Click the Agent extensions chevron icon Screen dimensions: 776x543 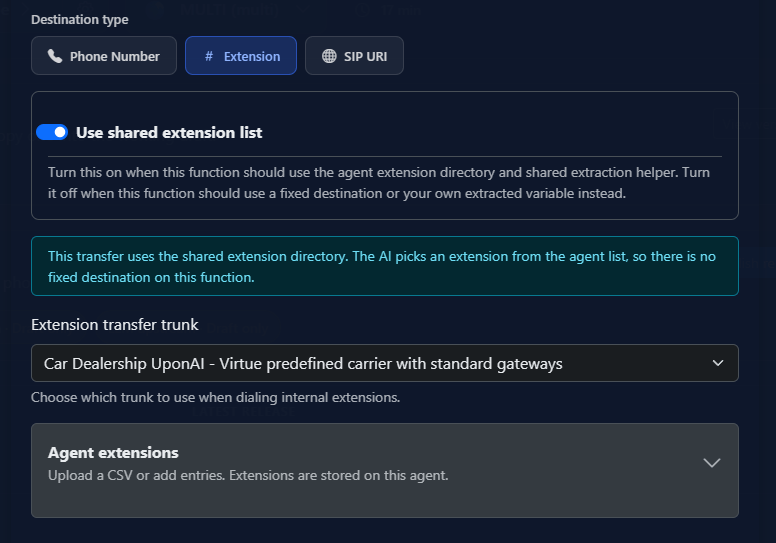click(x=712, y=463)
